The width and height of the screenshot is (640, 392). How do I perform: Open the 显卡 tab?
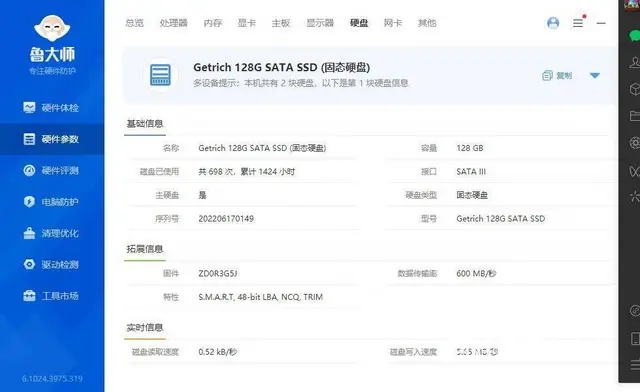click(247, 23)
